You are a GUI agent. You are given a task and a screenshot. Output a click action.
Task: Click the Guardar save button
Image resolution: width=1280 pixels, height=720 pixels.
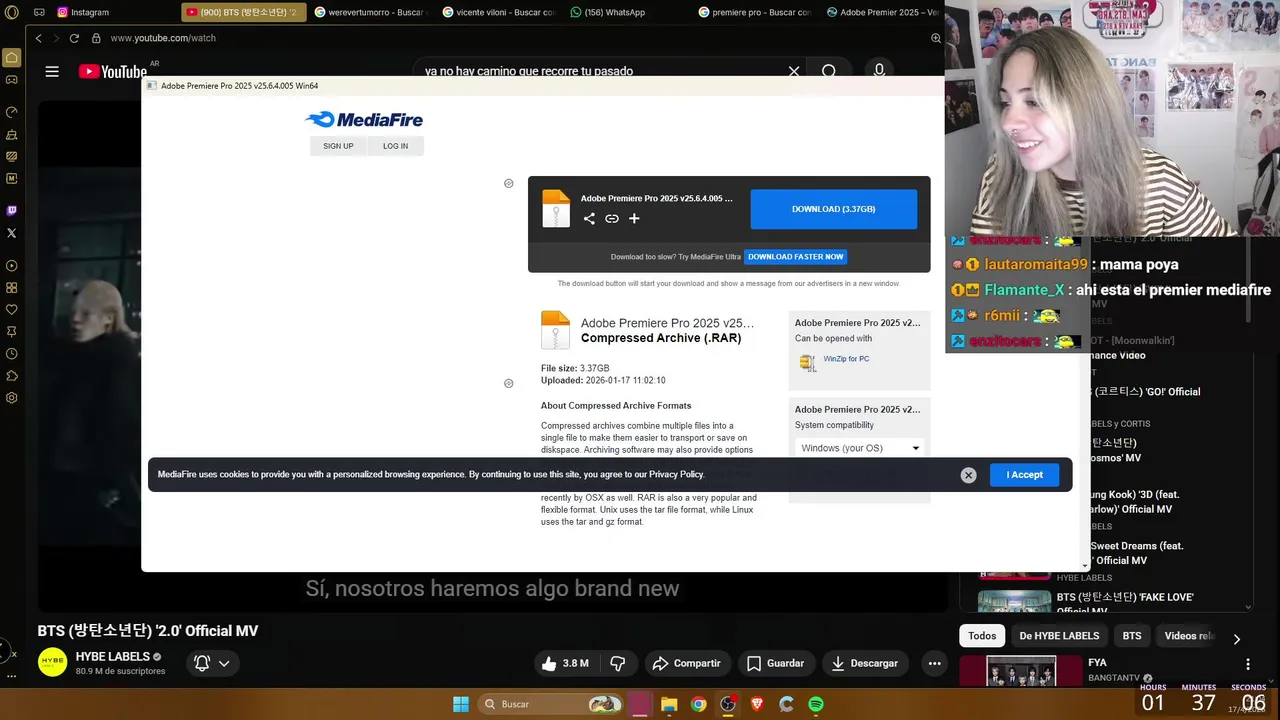[x=775, y=663]
